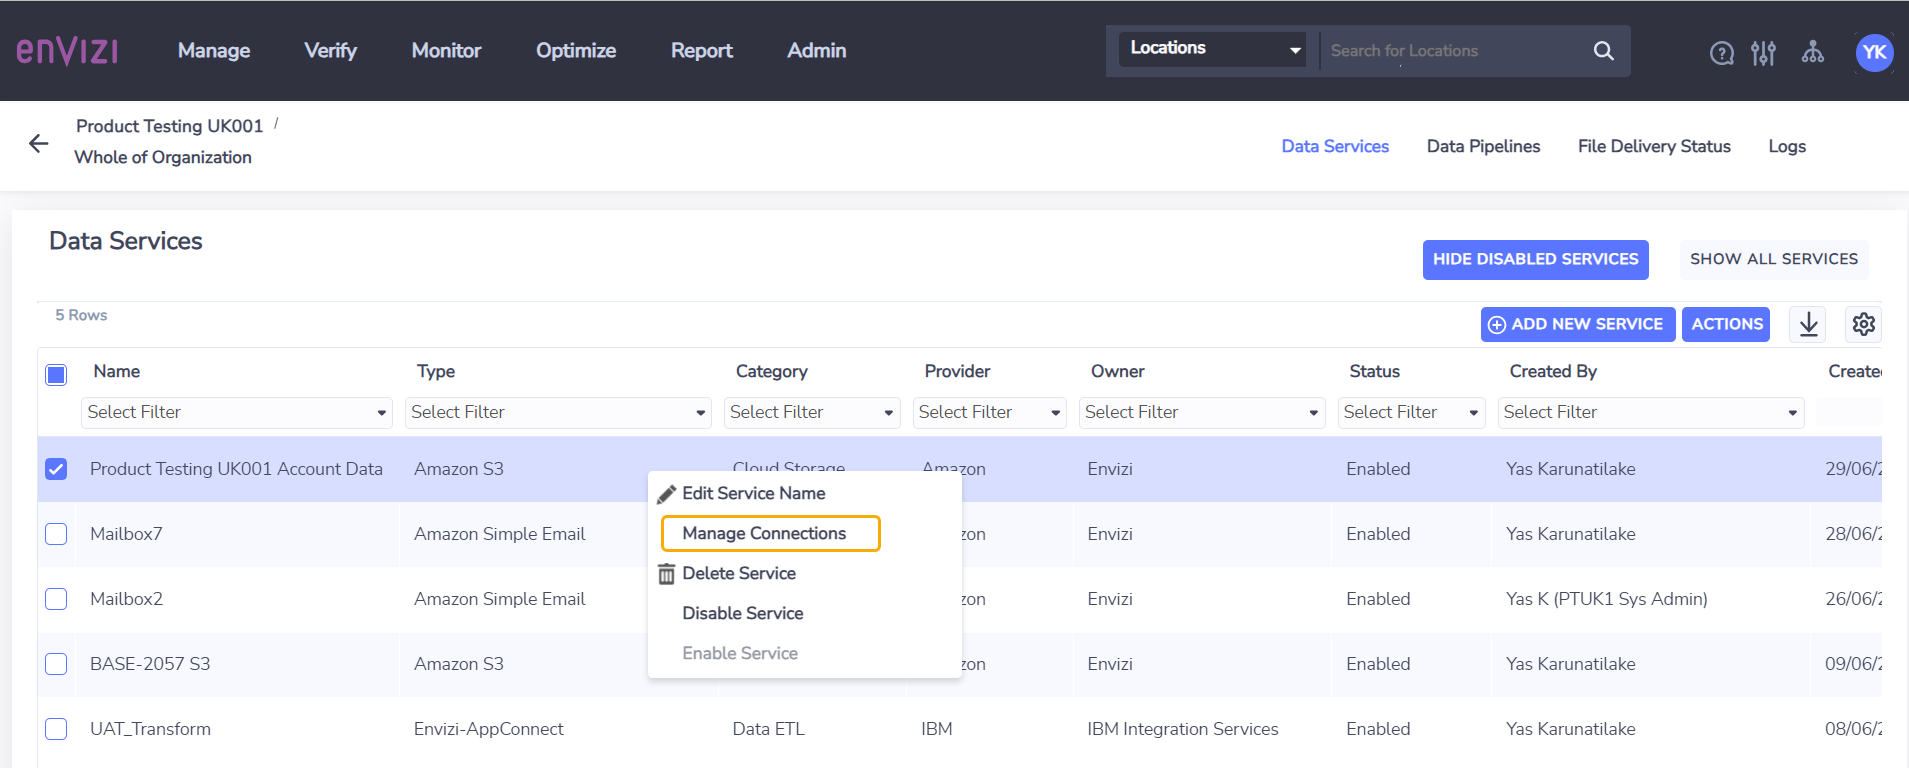Screen dimensions: 1909x768
Task: Select Edit Service Name in context menu
Action: (753, 493)
